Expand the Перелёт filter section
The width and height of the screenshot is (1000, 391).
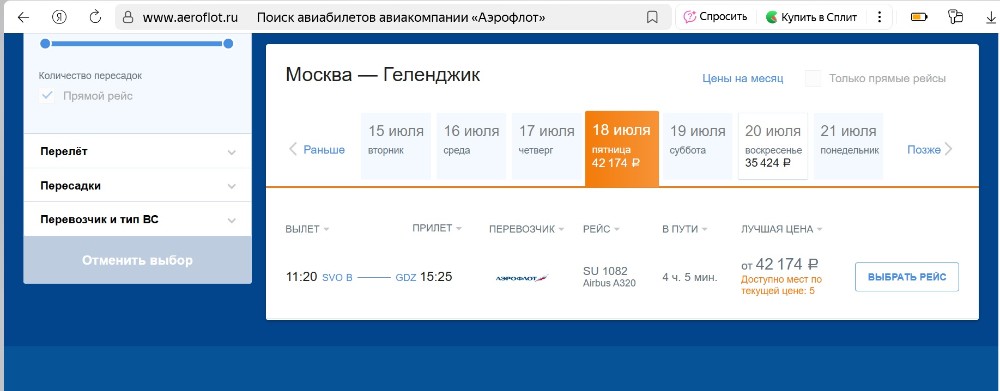click(x=137, y=152)
